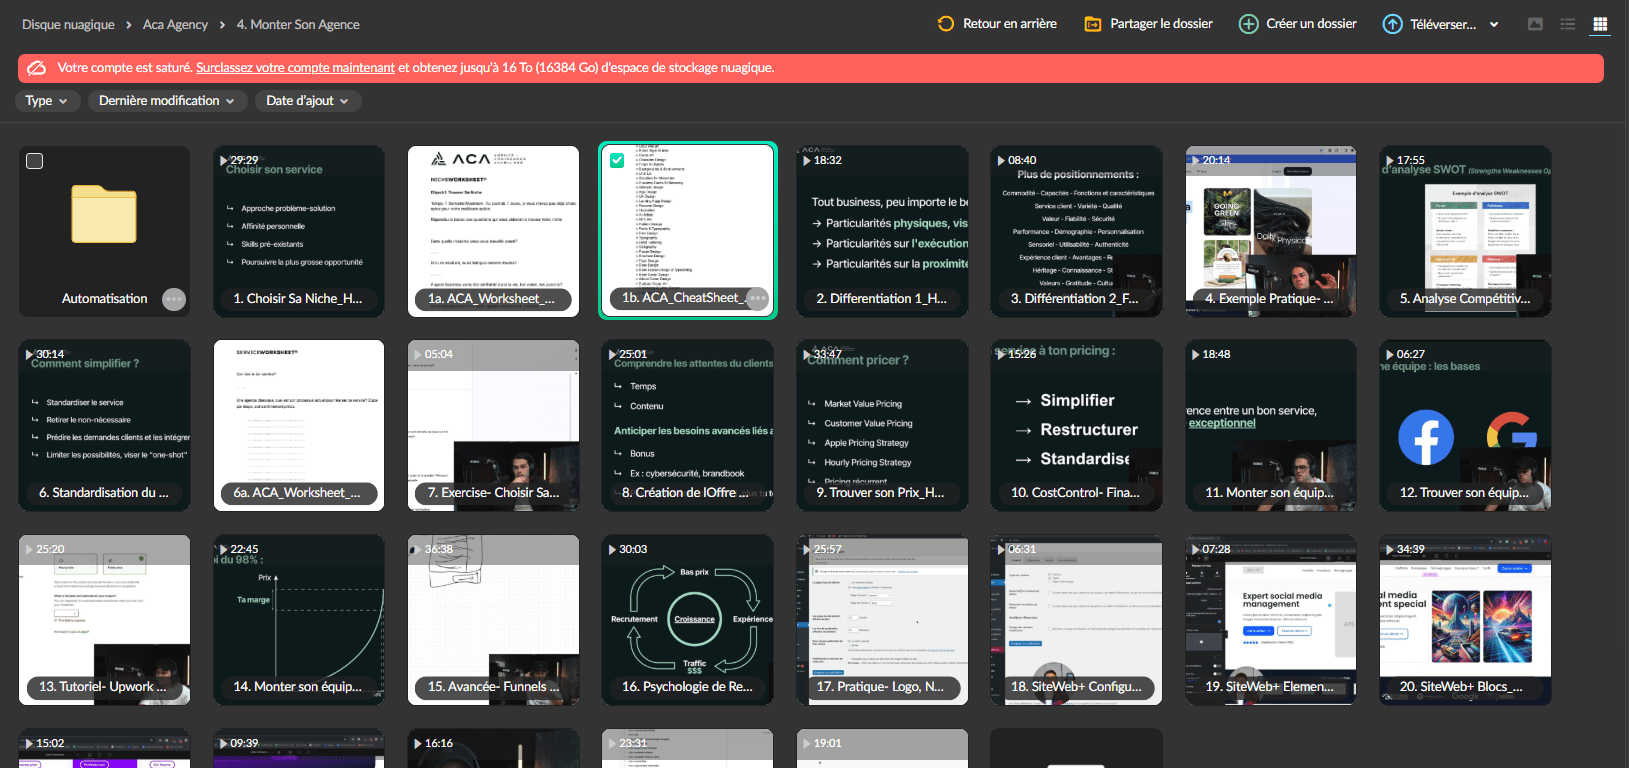This screenshot has height=768, width=1629.
Task: Open the 12. Trouver son équip... video thumbnail
Action: (x=1465, y=426)
